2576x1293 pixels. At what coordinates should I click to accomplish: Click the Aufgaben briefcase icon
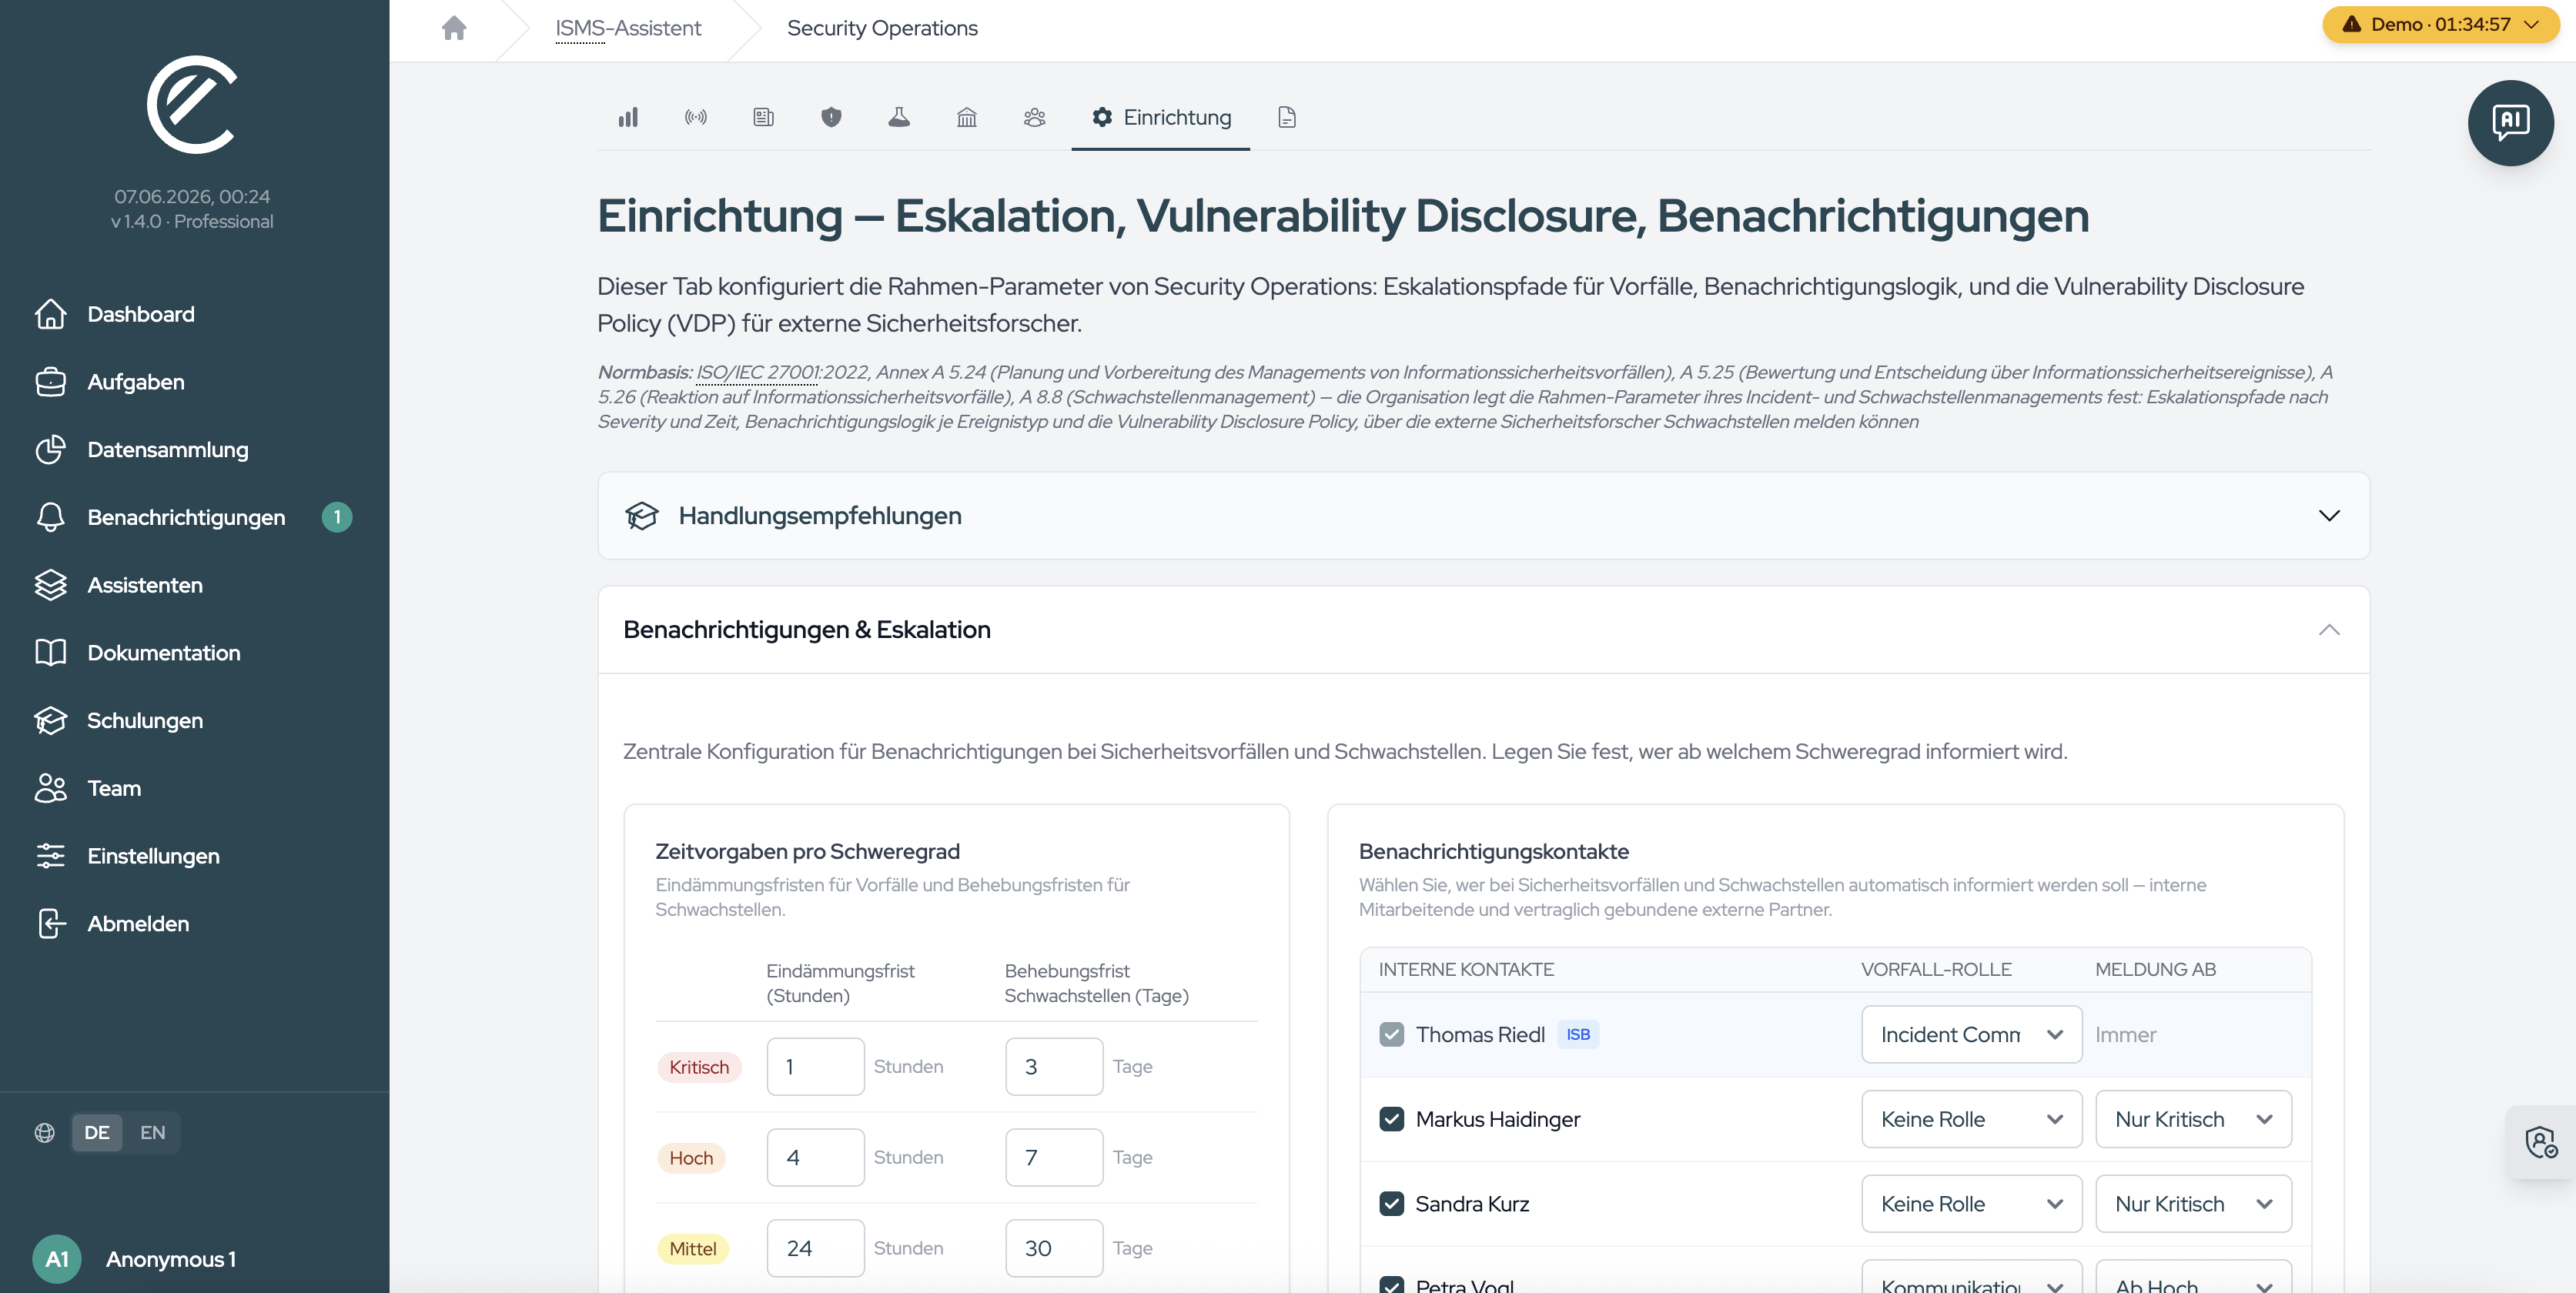[51, 382]
